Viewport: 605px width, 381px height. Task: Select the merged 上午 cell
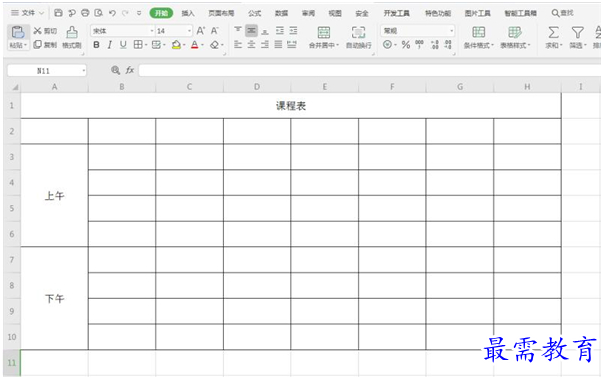(x=54, y=196)
